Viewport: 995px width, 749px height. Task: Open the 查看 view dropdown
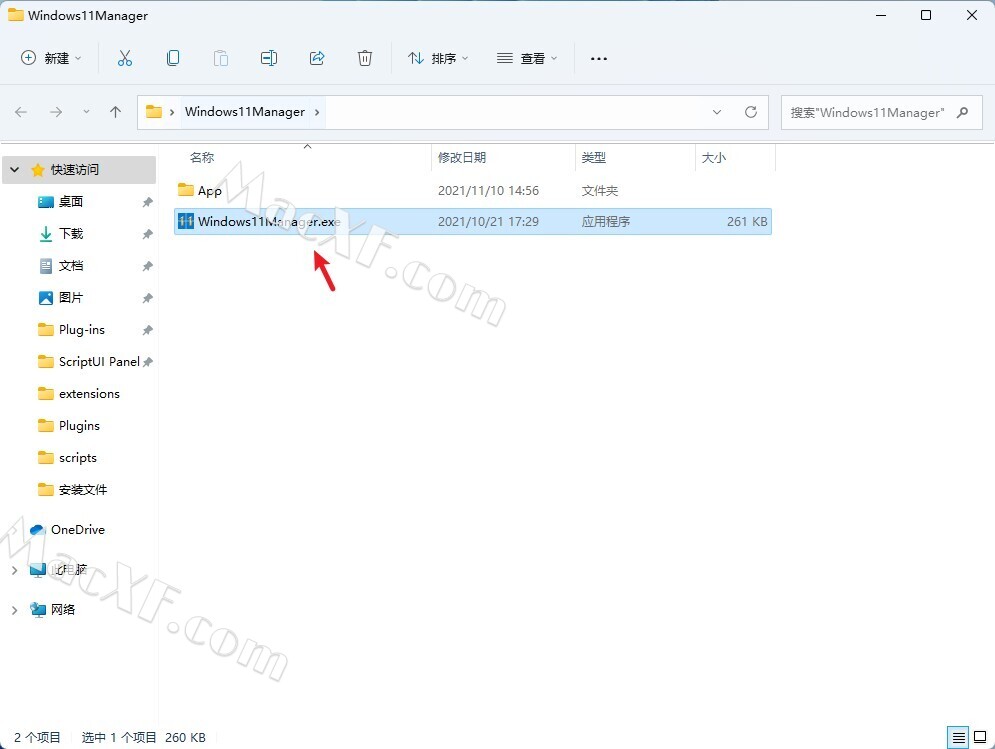click(527, 58)
